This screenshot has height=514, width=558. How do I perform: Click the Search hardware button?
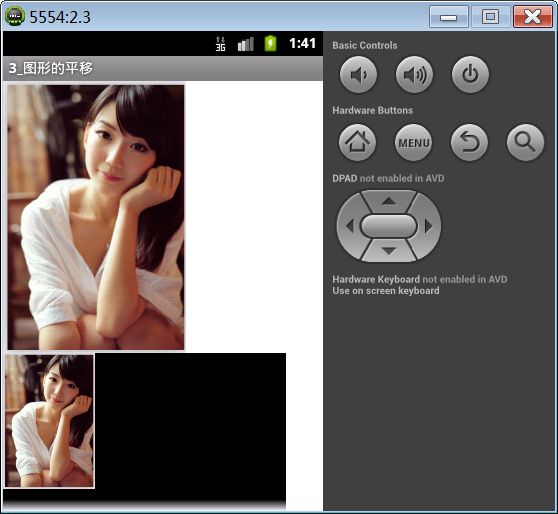point(525,142)
